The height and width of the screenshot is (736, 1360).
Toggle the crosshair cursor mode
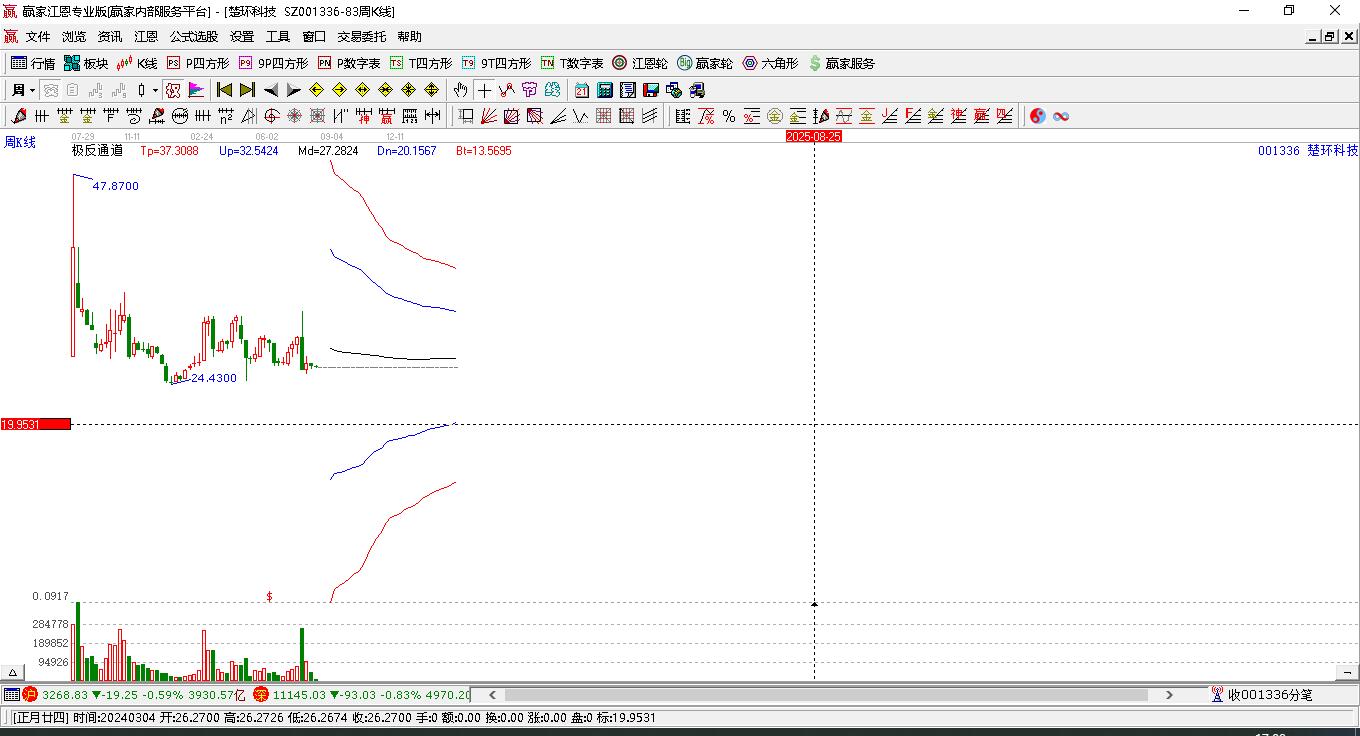coord(484,90)
